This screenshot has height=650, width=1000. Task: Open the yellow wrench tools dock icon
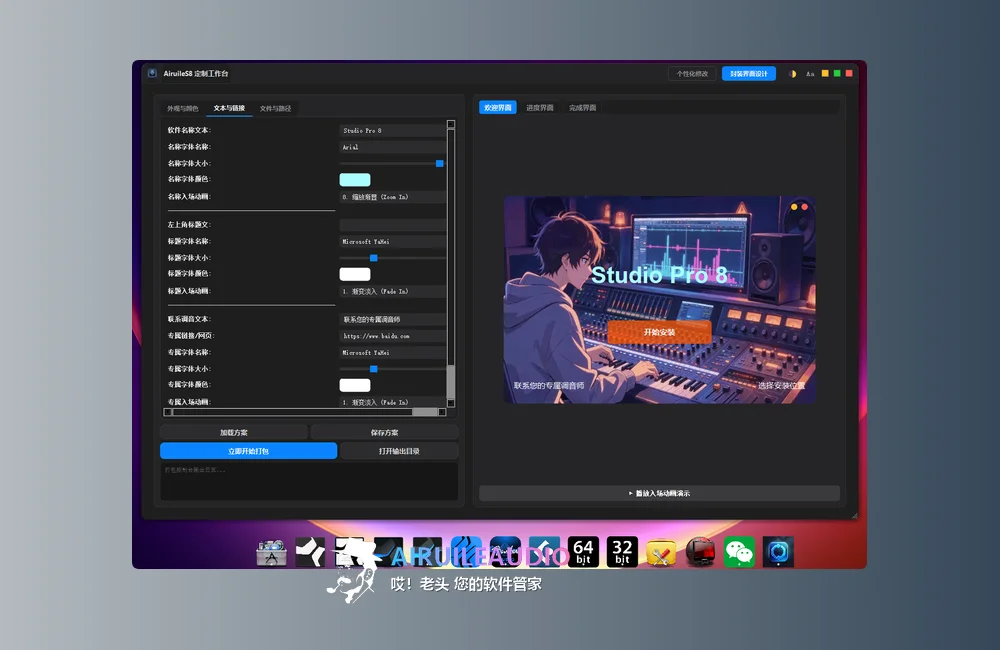click(x=661, y=552)
